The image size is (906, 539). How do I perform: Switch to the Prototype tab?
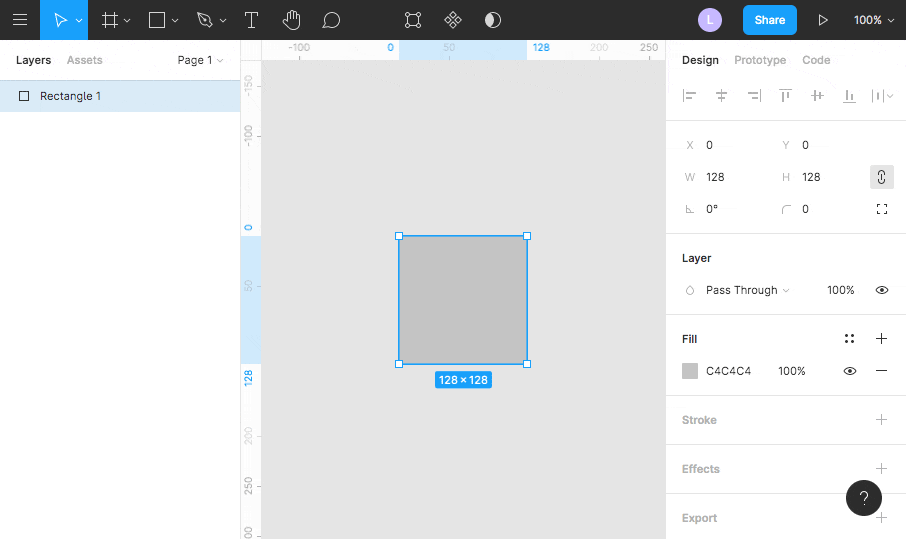[x=760, y=60]
